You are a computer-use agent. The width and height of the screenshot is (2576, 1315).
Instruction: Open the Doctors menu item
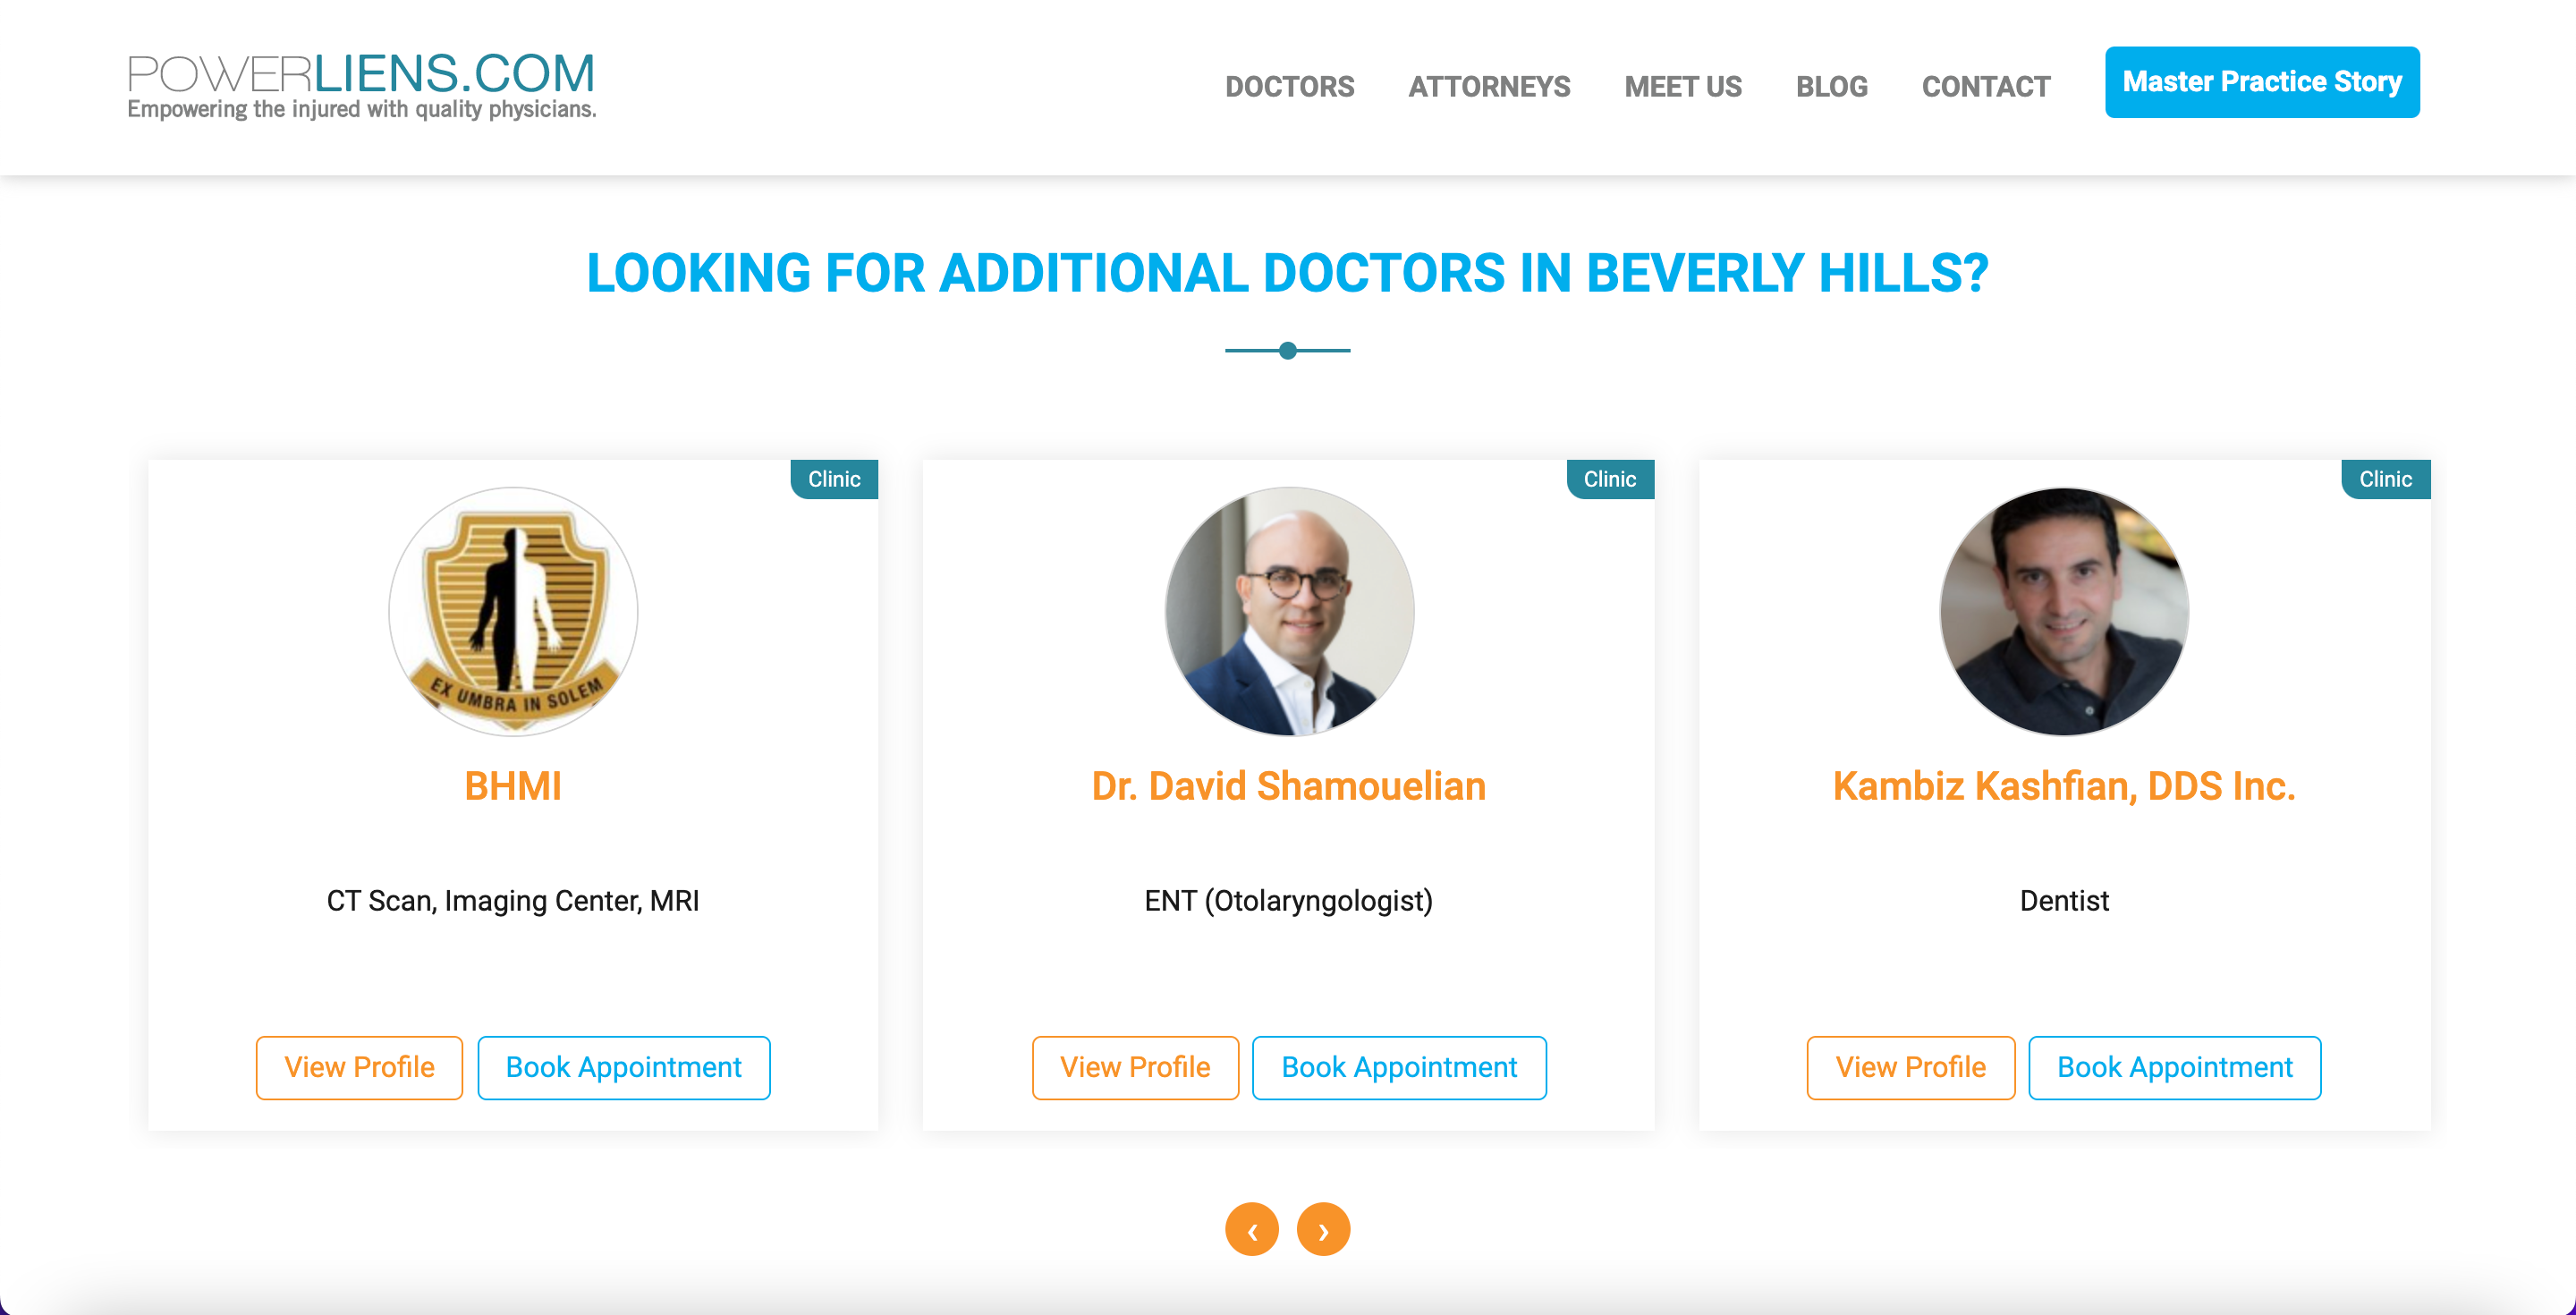1289,87
